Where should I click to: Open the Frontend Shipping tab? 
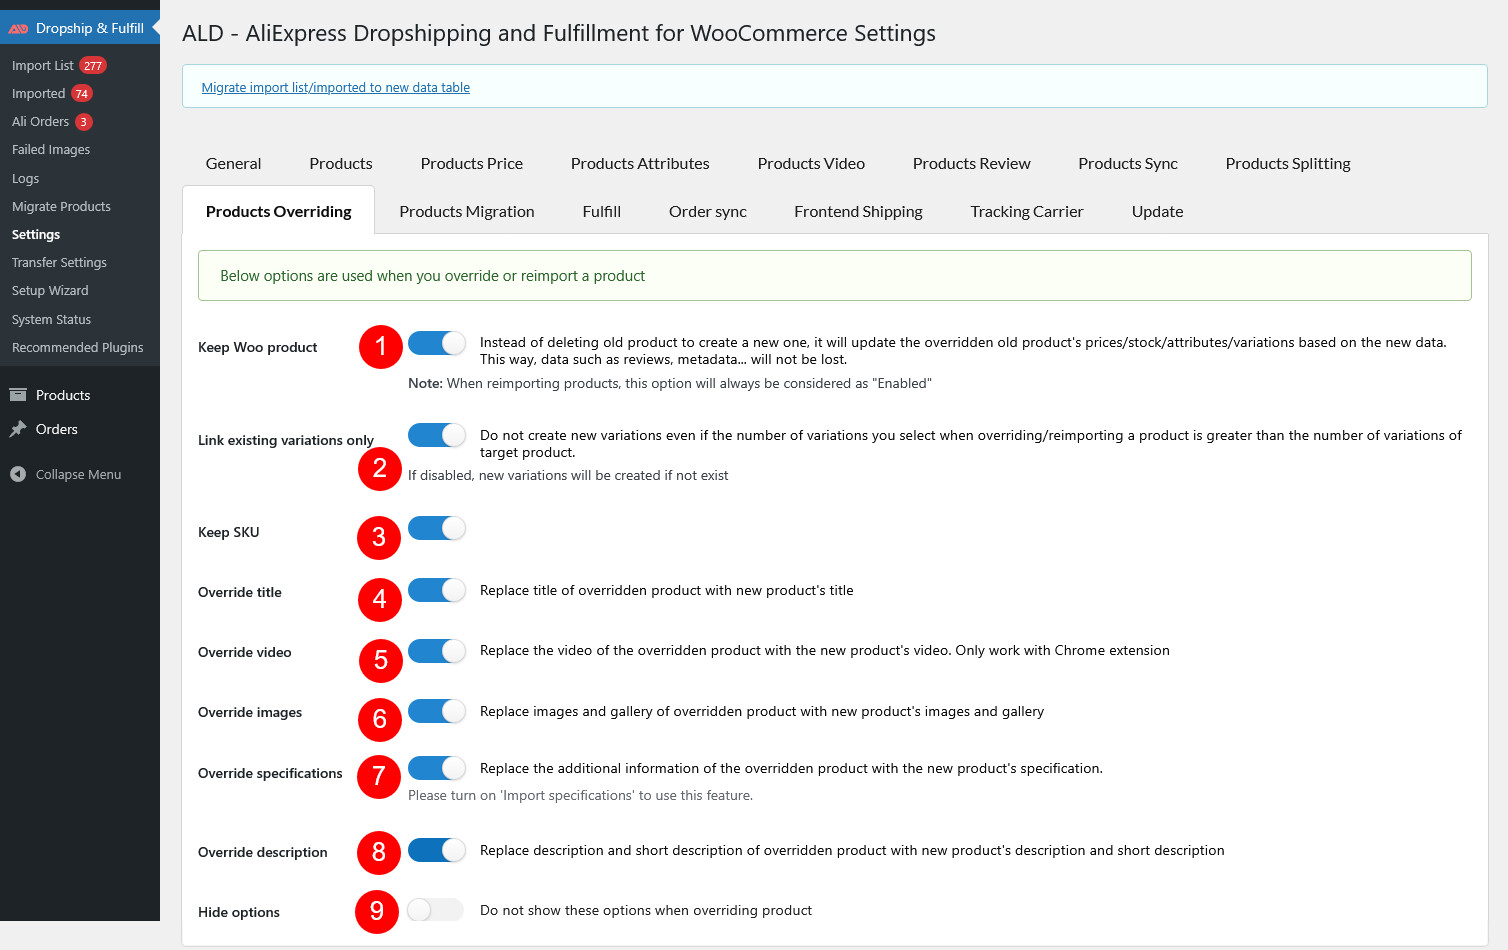(858, 211)
